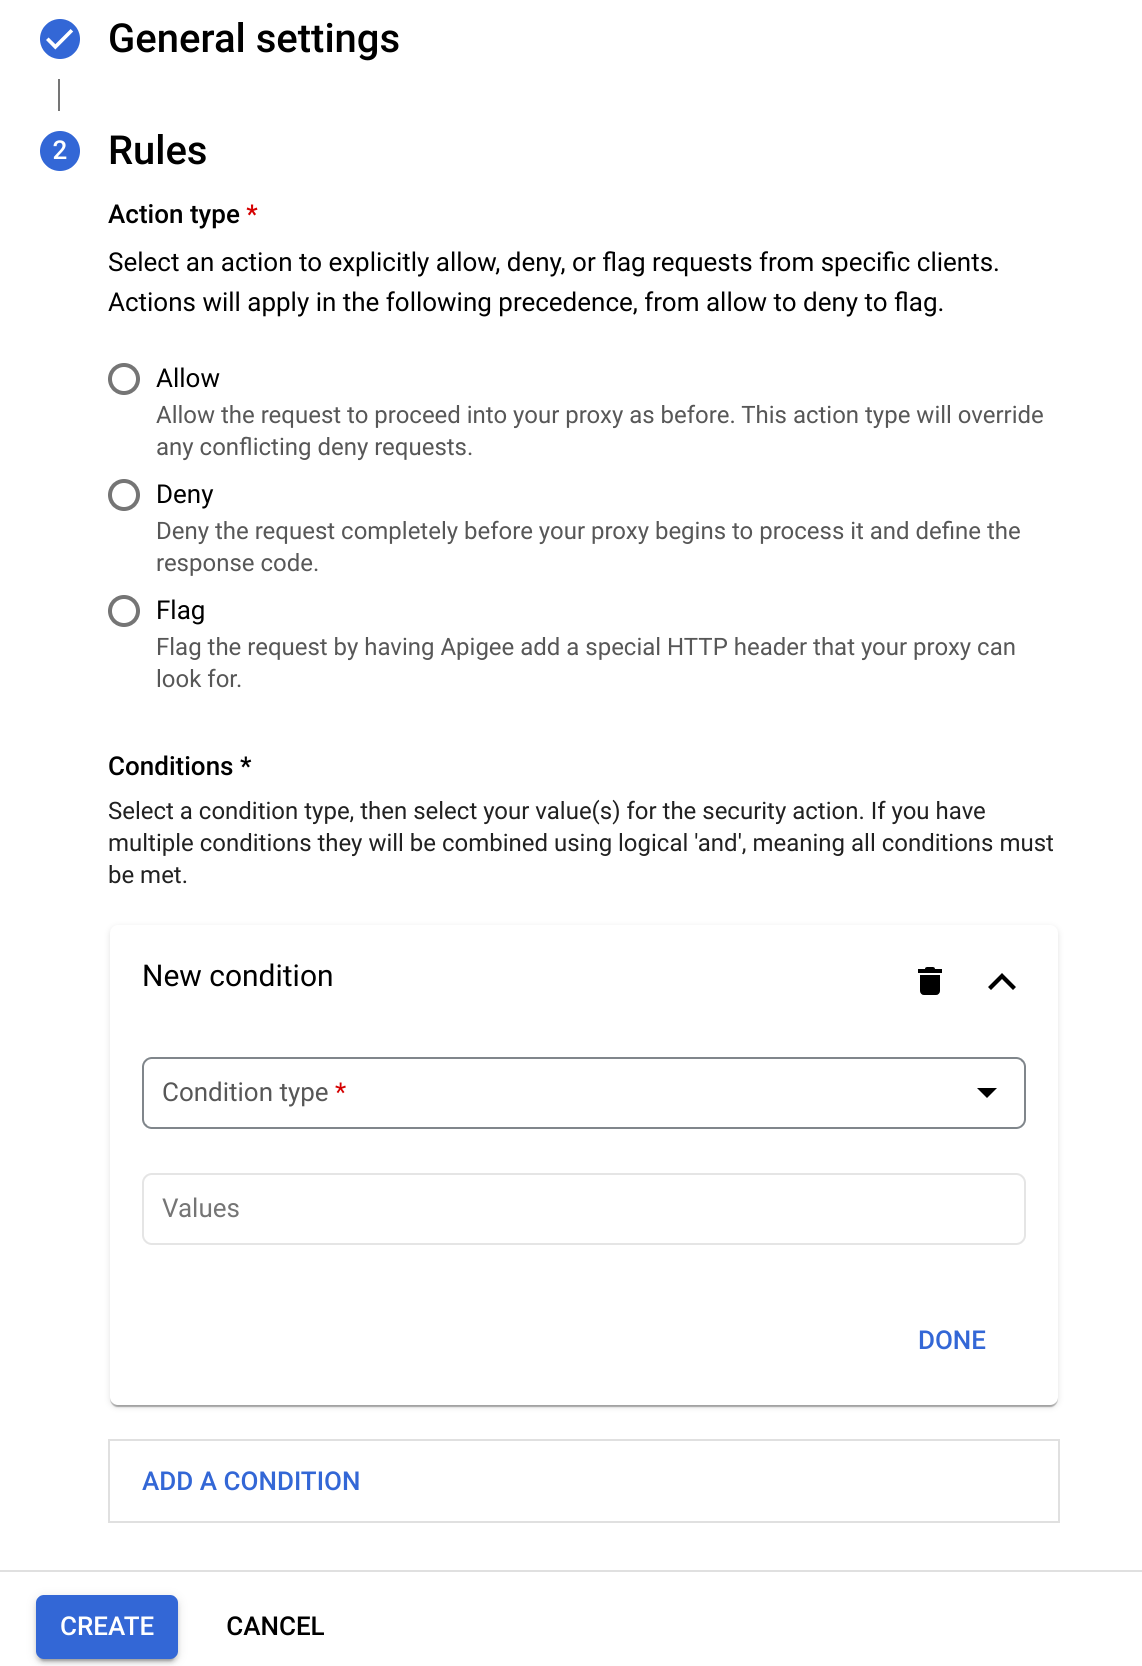Click the CREATE button
1142x1666 pixels.
click(107, 1626)
